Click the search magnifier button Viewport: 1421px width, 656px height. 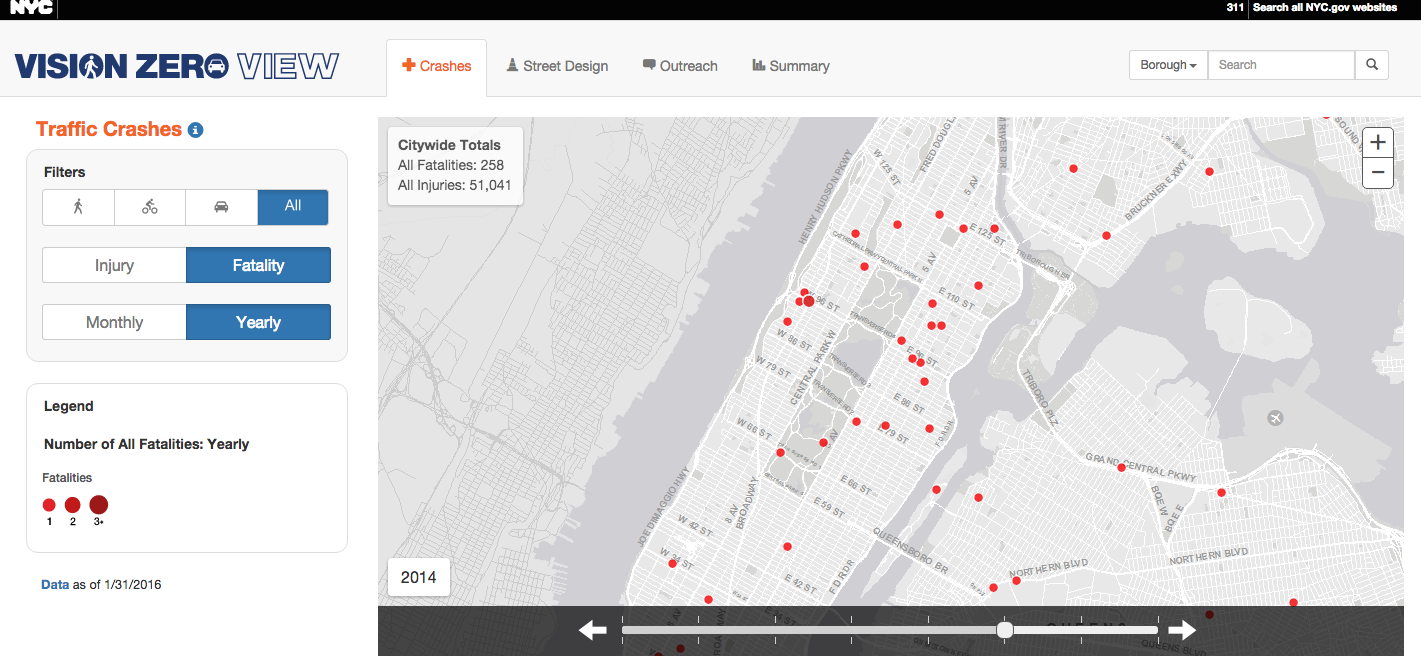pos(1372,65)
